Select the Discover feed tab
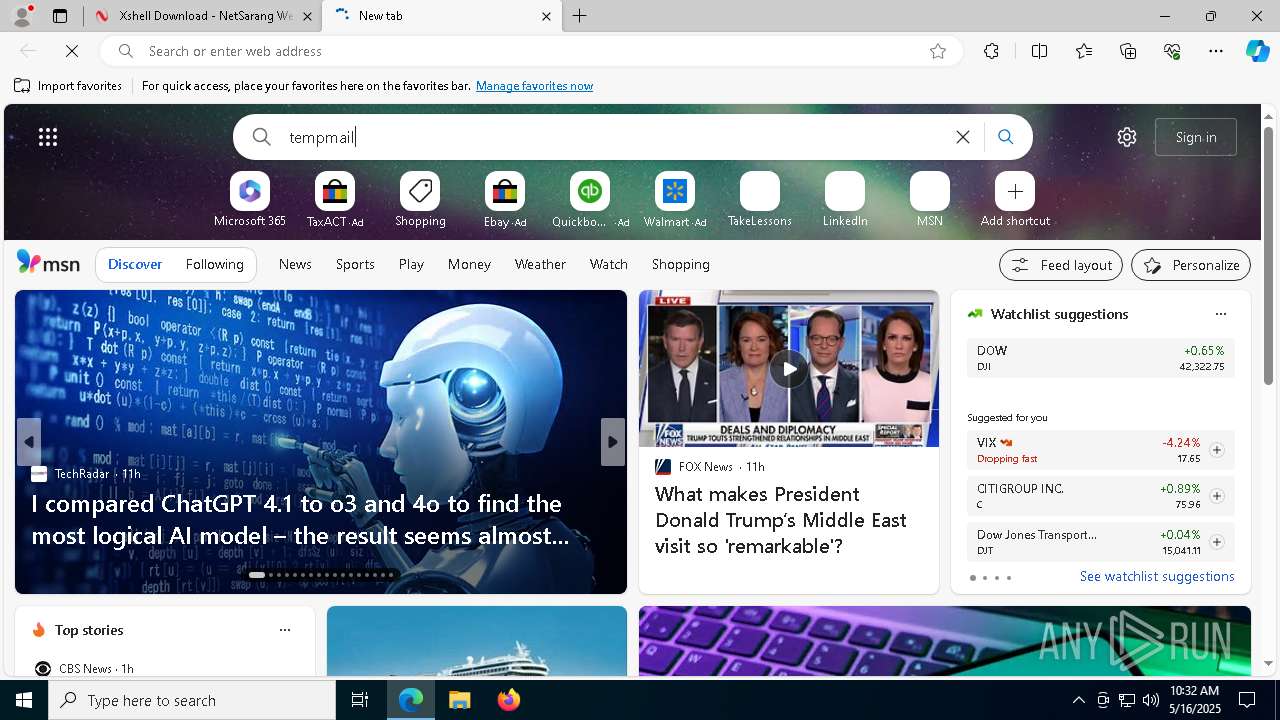Image resolution: width=1280 pixels, height=720 pixels. (135, 264)
